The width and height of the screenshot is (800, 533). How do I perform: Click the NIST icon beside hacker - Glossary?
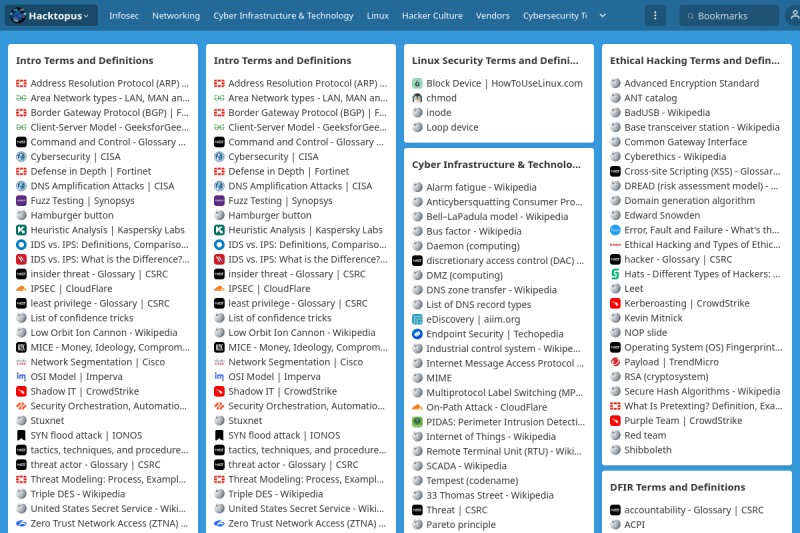coord(615,260)
